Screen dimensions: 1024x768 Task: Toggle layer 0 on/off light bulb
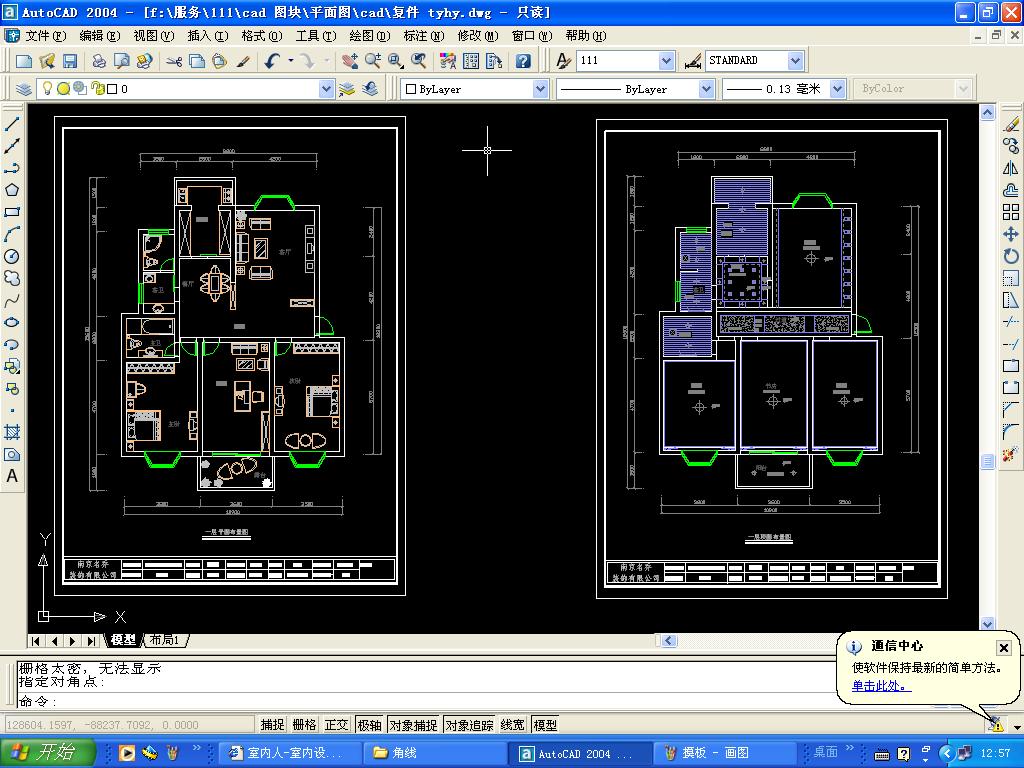point(47,88)
